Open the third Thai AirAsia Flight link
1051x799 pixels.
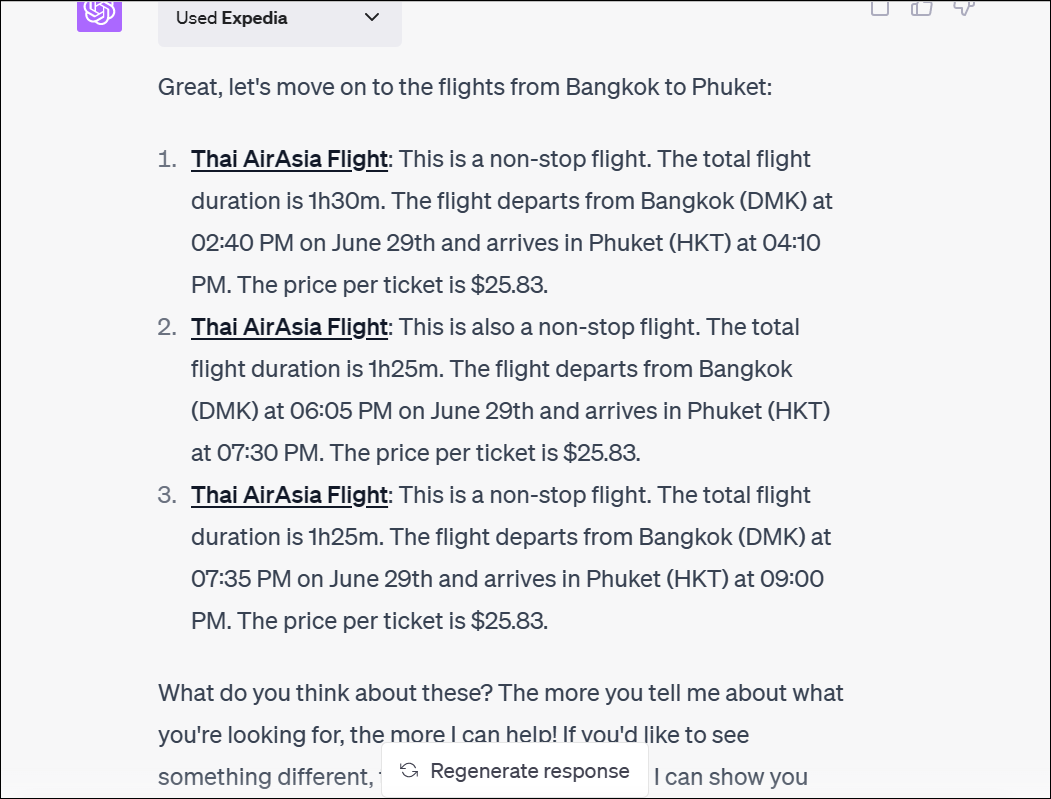point(289,495)
